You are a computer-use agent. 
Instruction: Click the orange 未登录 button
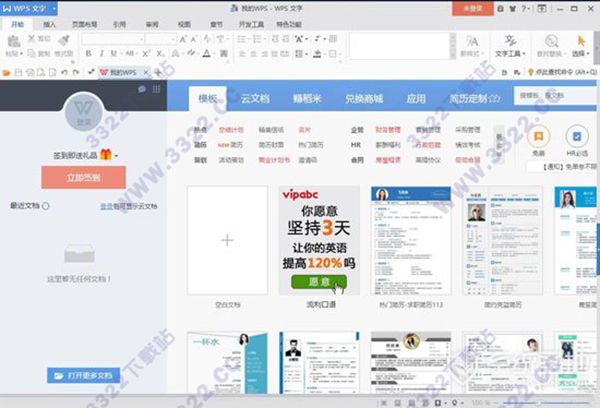(473, 8)
